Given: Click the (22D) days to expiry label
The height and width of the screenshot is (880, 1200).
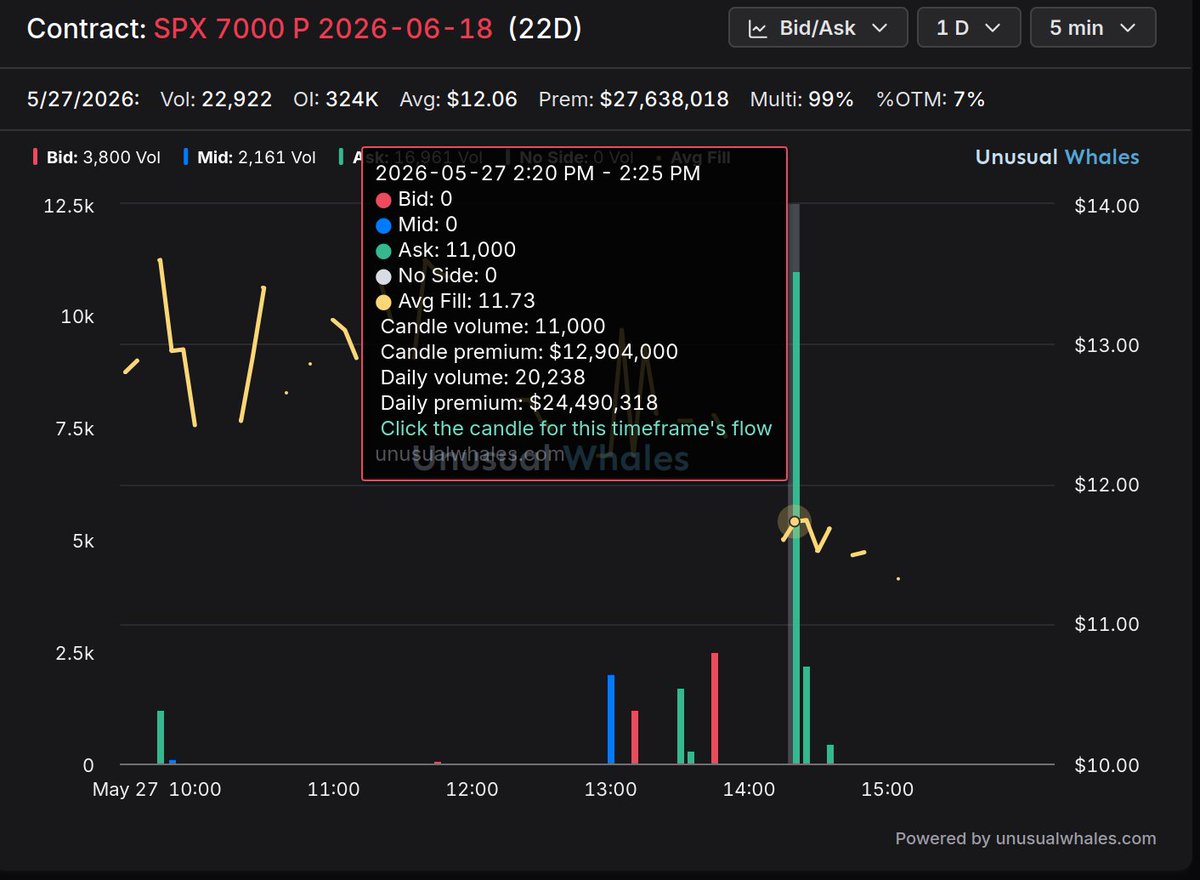Looking at the screenshot, I should pos(545,28).
